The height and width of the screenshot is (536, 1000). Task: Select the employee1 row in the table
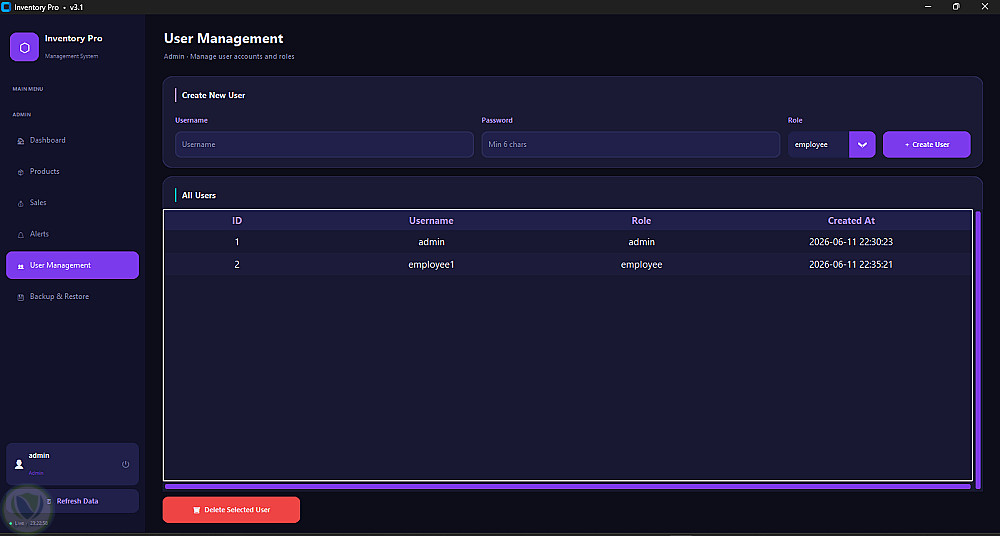point(568,264)
